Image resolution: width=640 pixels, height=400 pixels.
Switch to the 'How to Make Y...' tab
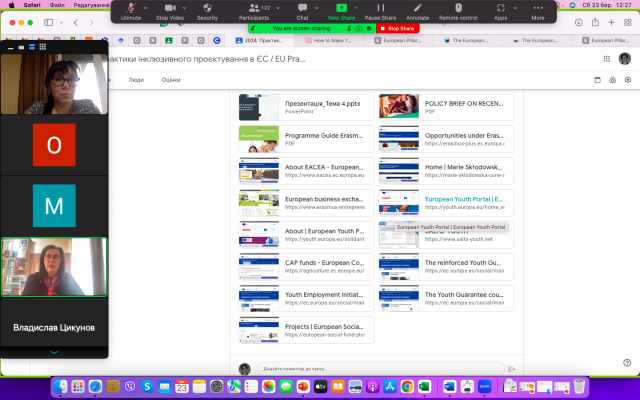(329, 40)
